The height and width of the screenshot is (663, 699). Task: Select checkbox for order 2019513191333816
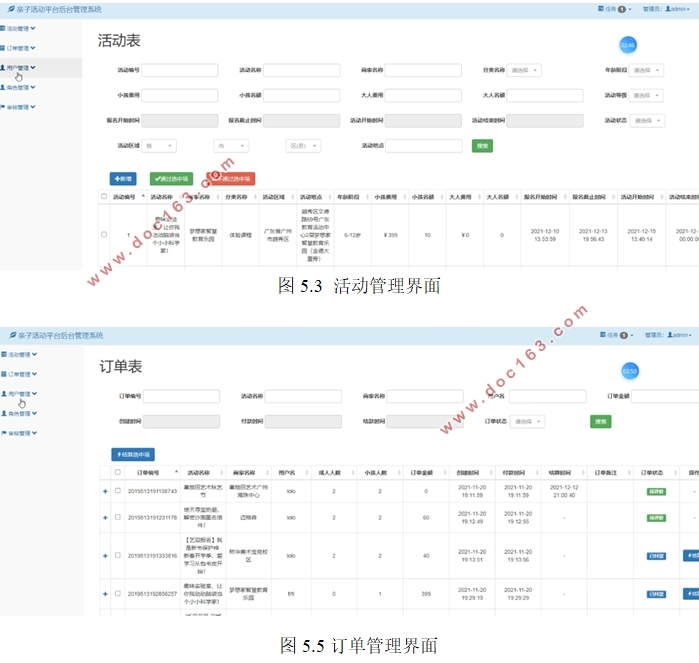coord(118,555)
